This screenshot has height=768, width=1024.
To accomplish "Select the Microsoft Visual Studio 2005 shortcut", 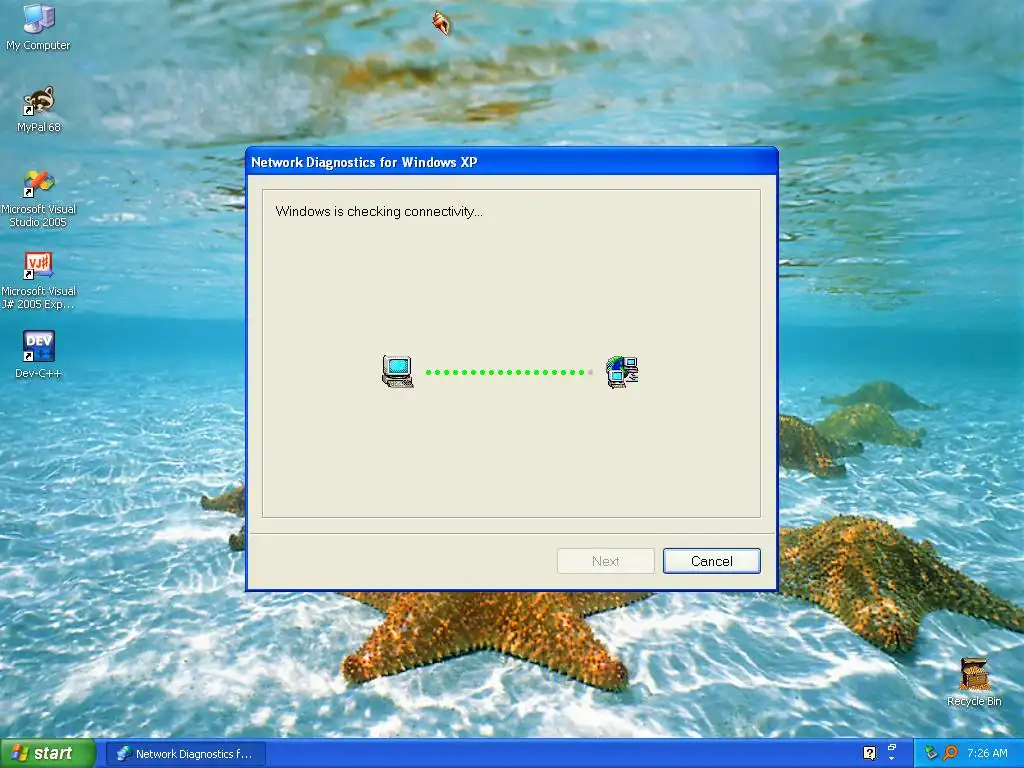I will [39, 199].
